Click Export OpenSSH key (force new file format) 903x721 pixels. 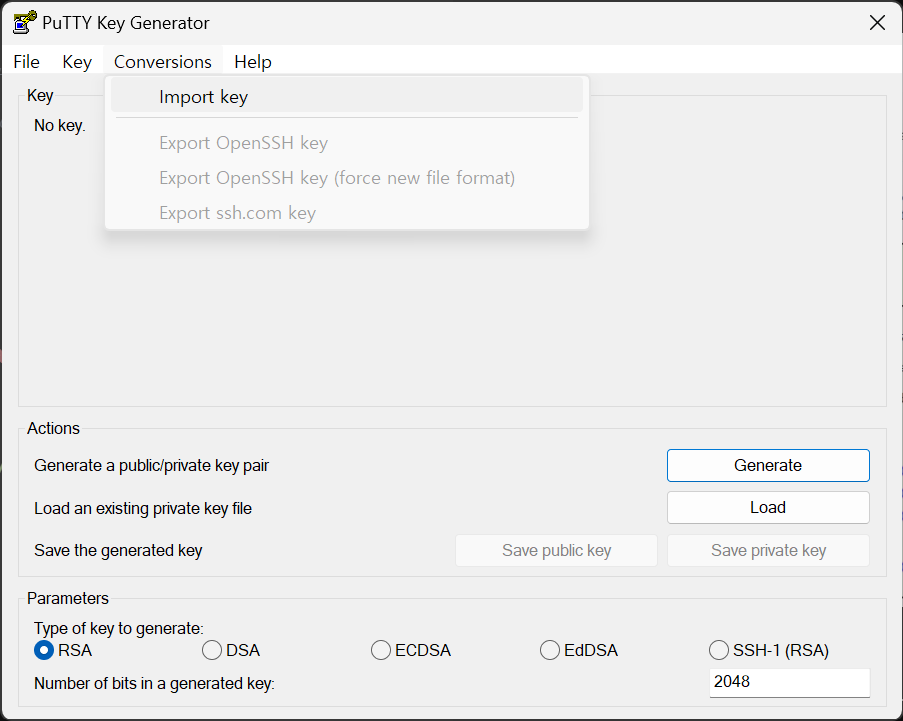click(347, 178)
